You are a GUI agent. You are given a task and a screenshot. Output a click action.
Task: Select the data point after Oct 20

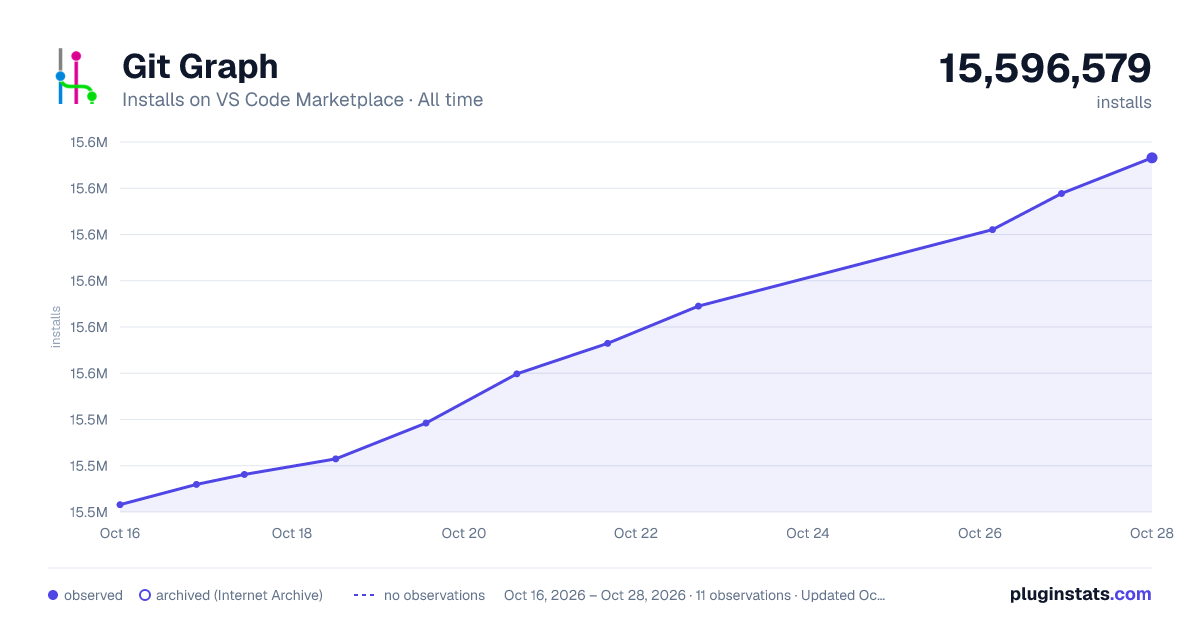(x=517, y=374)
